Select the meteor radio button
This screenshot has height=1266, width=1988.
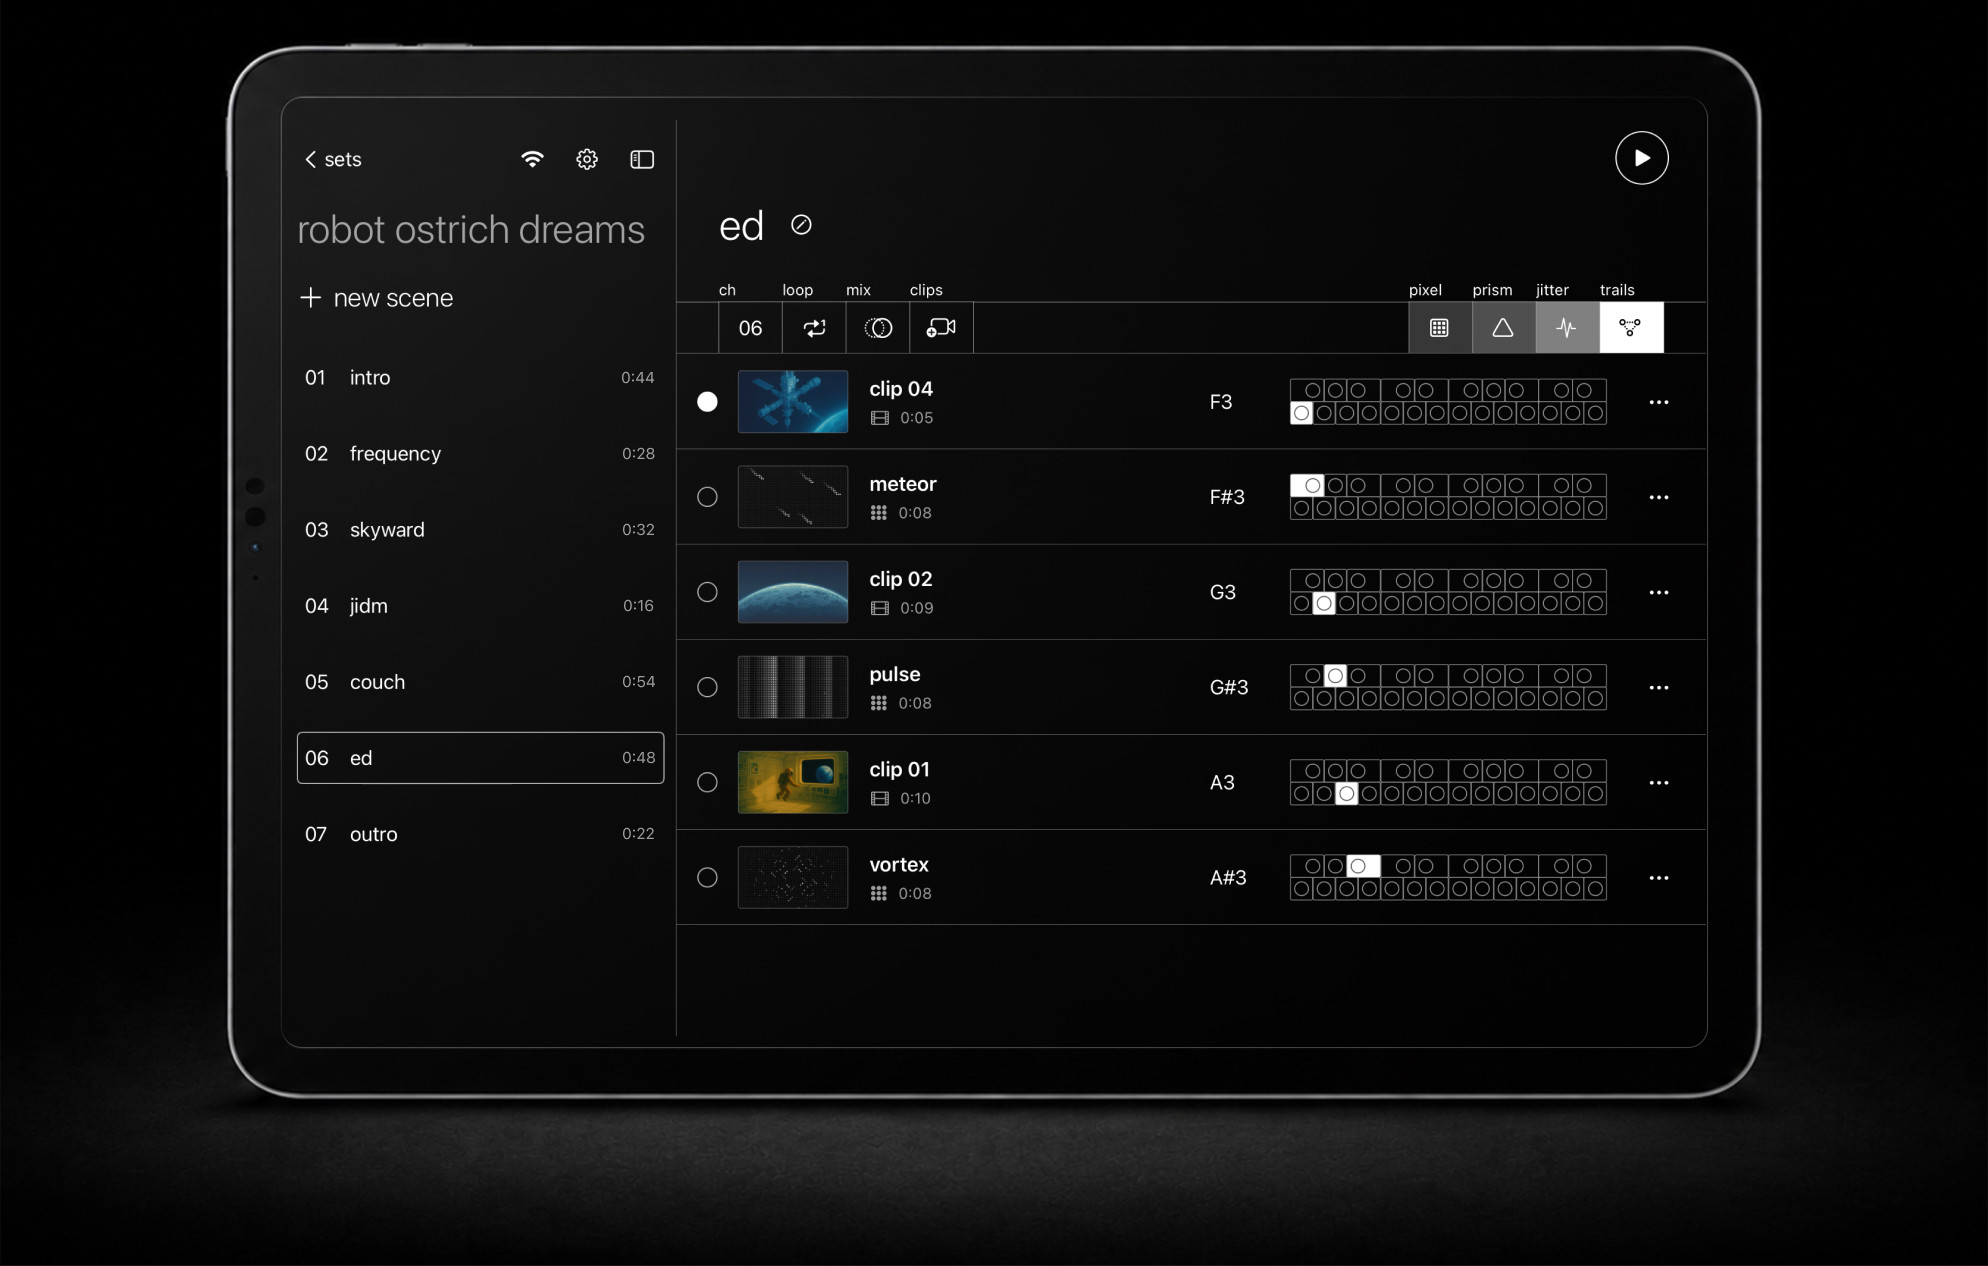pos(707,497)
